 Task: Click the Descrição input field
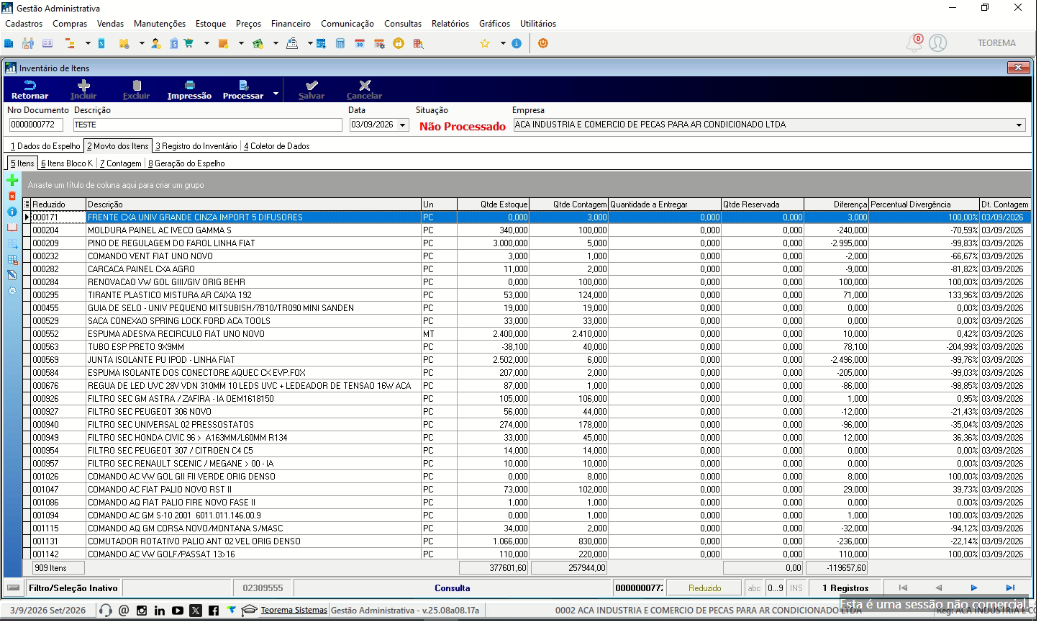(x=207, y=125)
